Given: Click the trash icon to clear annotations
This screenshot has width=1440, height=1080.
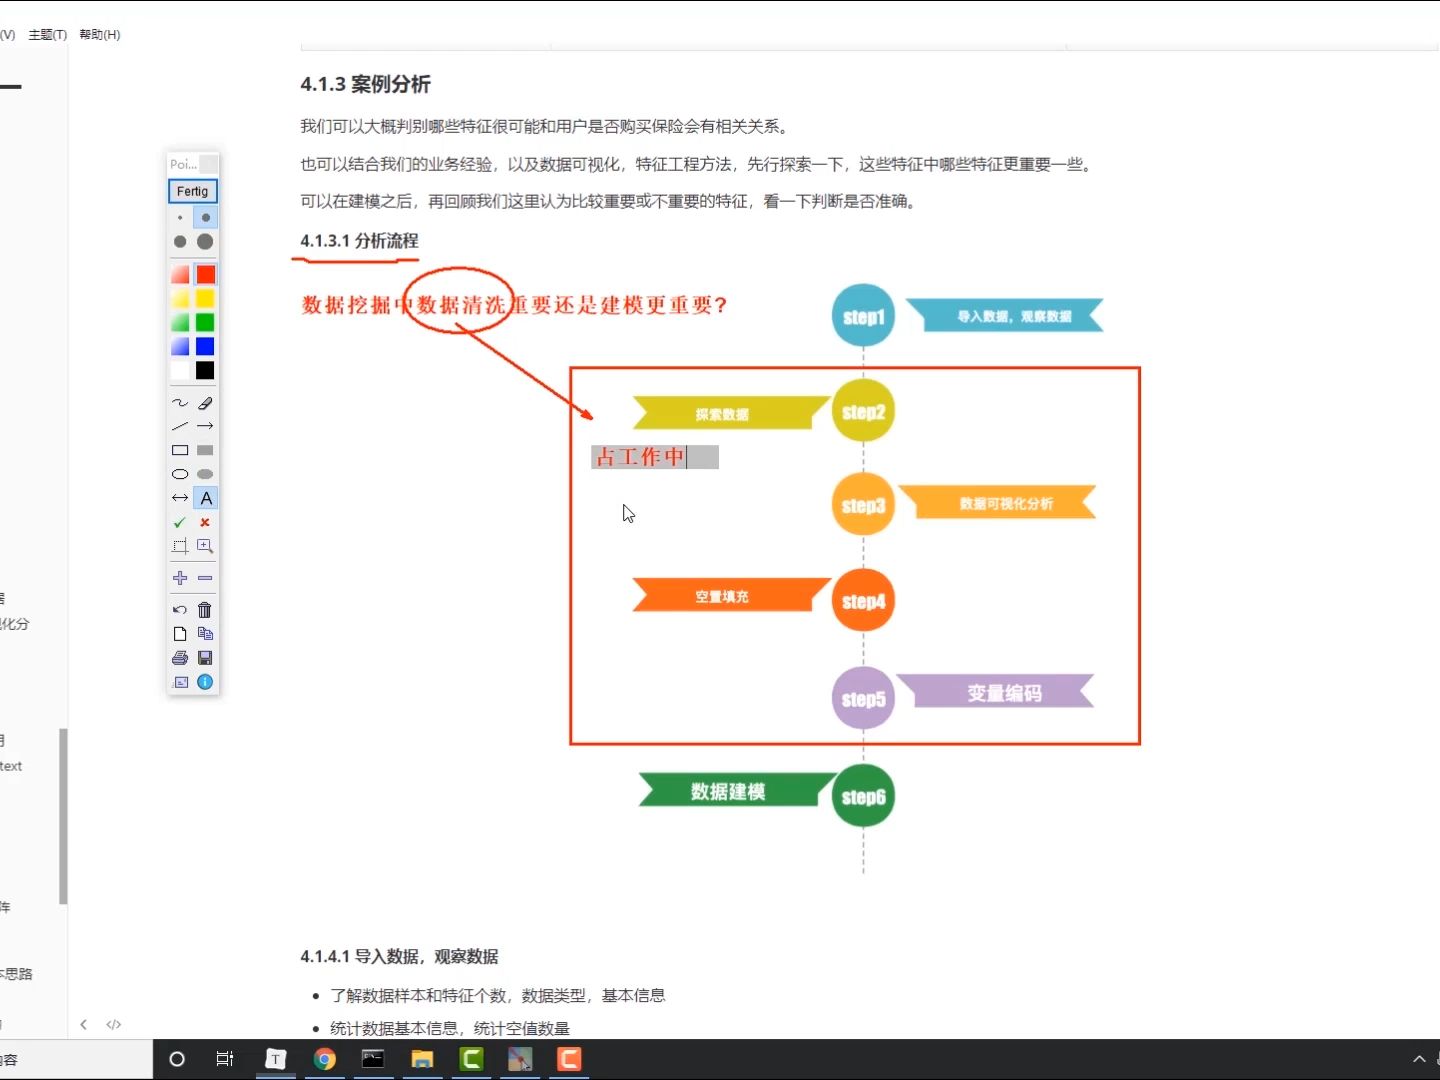Looking at the screenshot, I should [205, 610].
